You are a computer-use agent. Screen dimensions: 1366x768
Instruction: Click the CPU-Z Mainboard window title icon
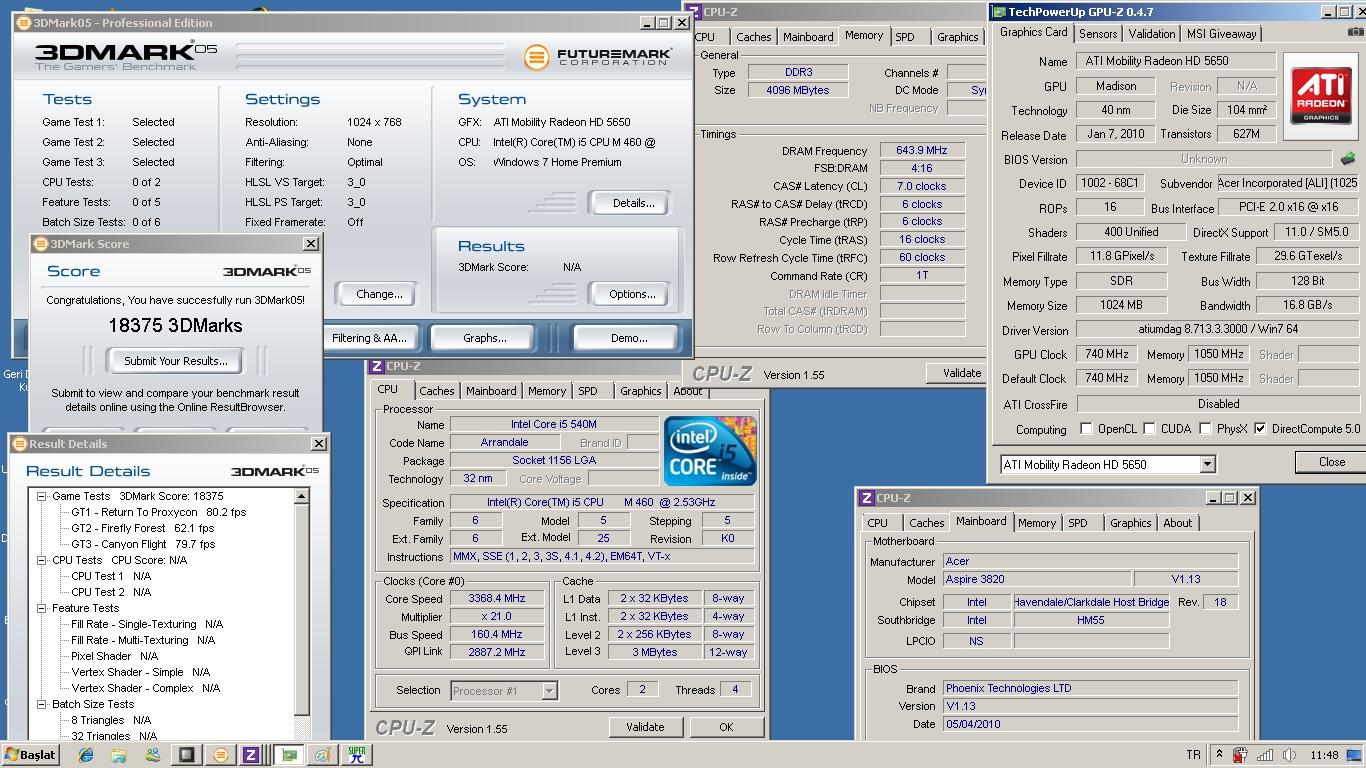coord(866,497)
